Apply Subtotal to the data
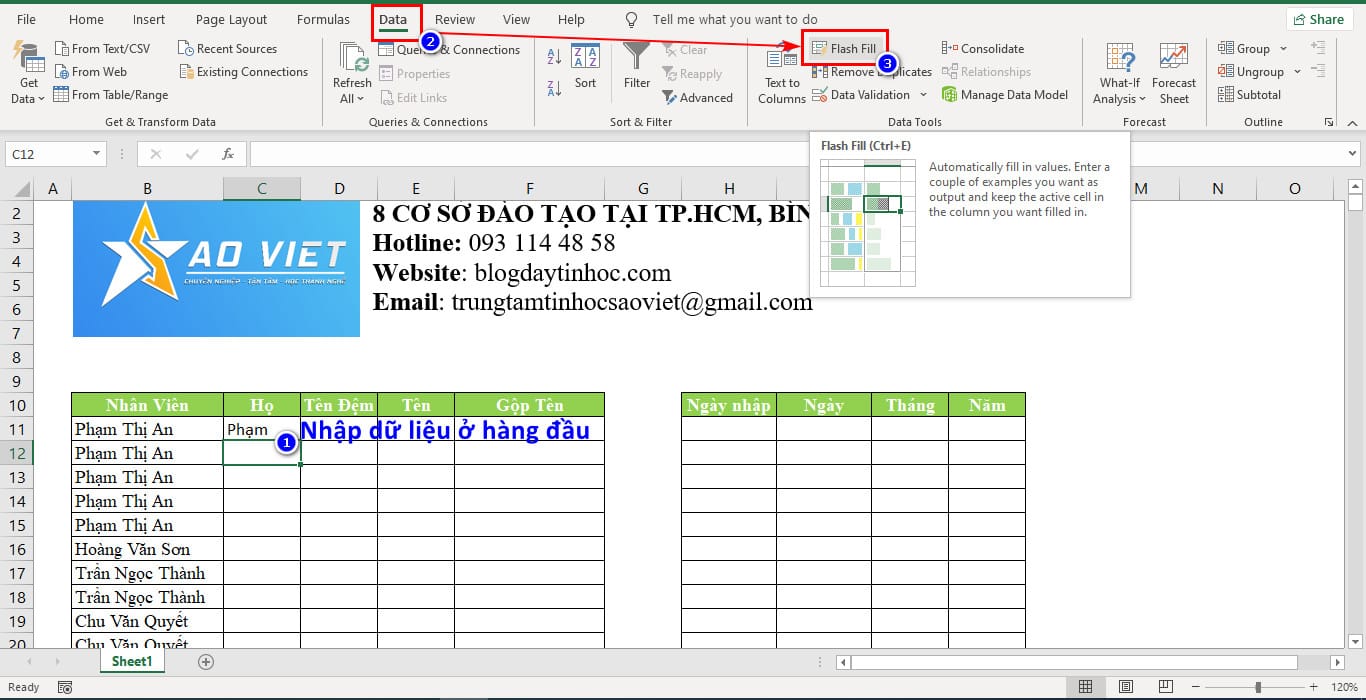Viewport: 1366px width, 700px height. tap(1250, 94)
